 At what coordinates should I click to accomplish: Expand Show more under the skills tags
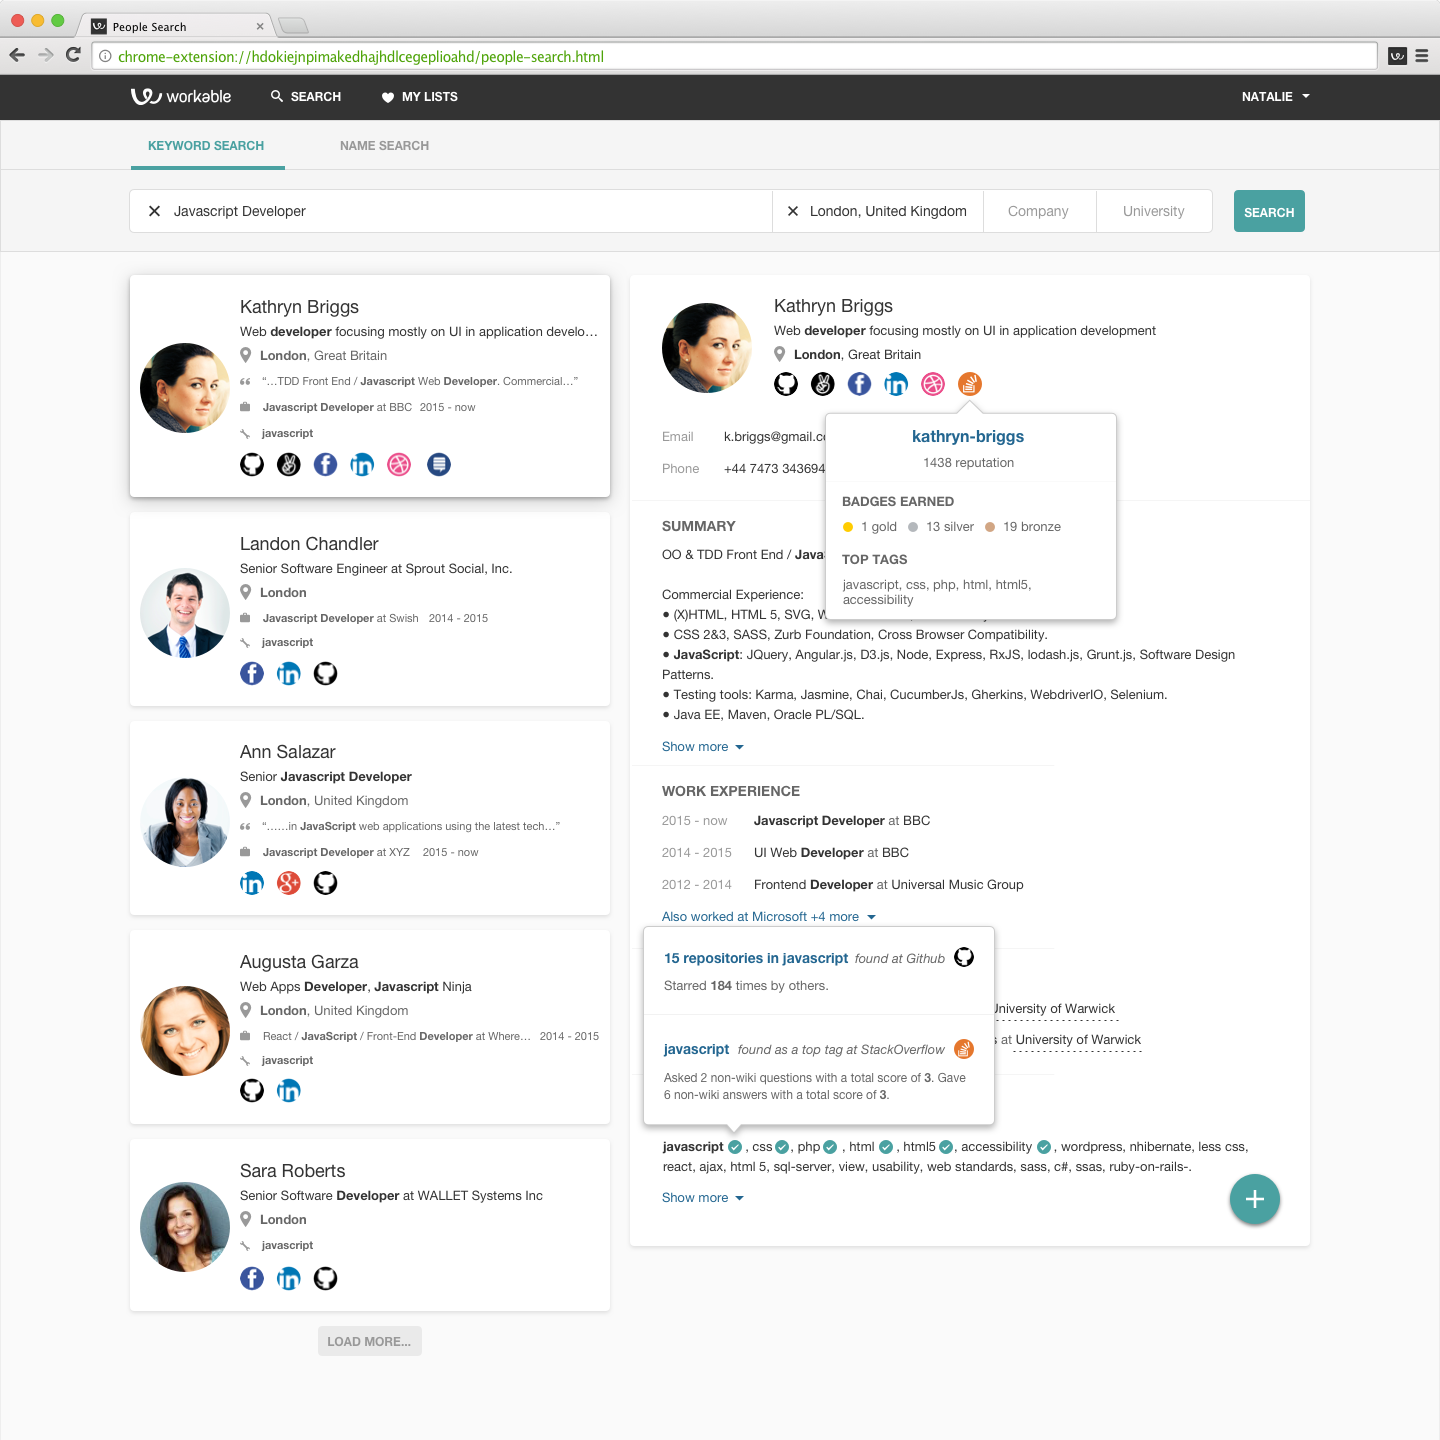[702, 1198]
